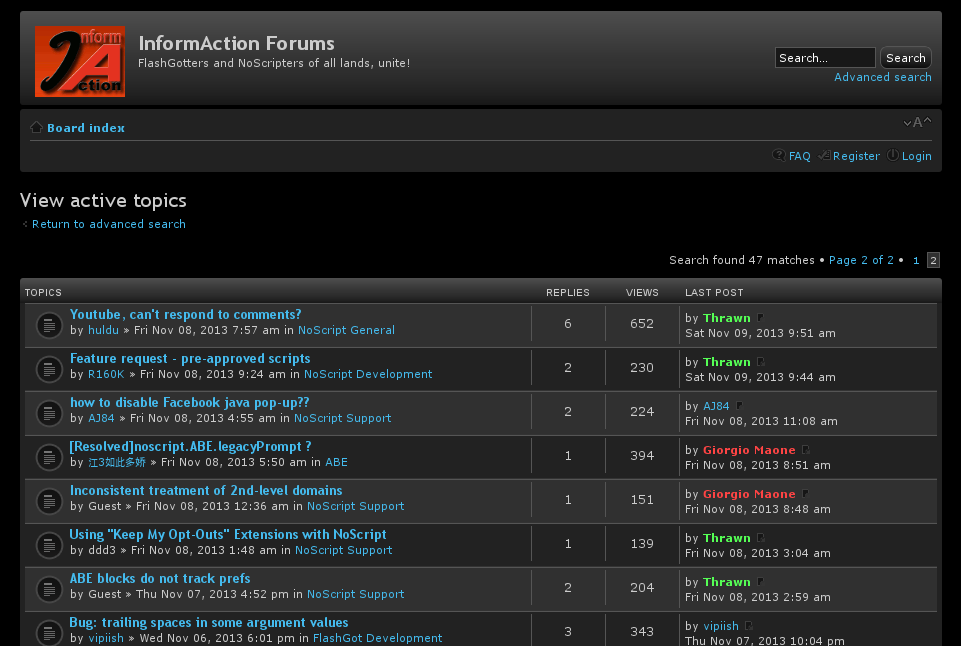Click the FAQ question-mark icon
The height and width of the screenshot is (646, 961).
(x=779, y=156)
